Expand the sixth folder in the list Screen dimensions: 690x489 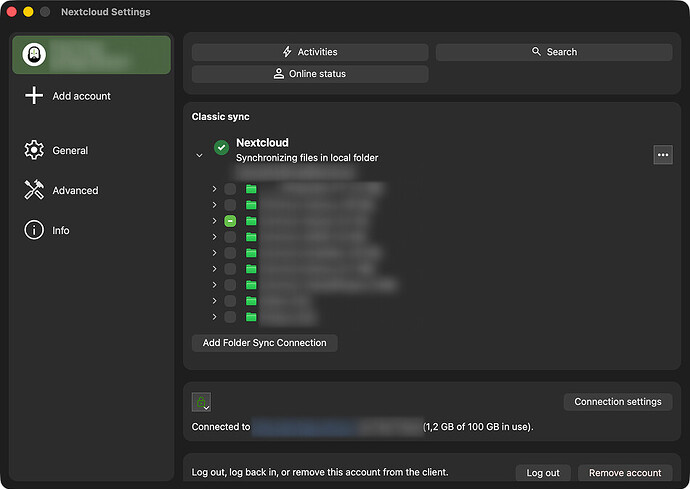pyautogui.click(x=214, y=268)
